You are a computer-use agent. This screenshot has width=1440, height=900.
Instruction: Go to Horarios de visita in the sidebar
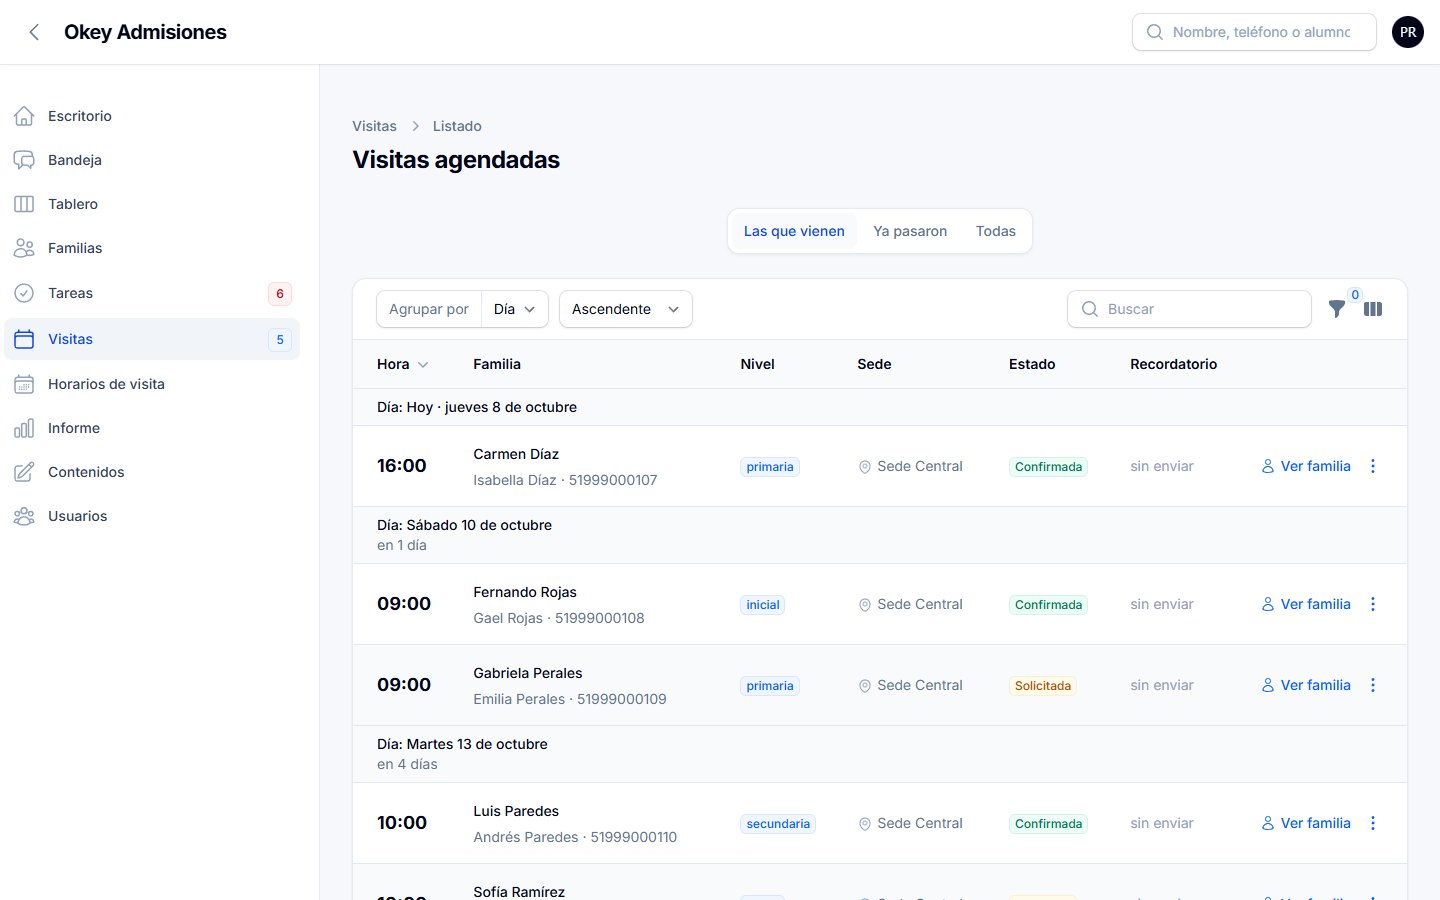152,384
